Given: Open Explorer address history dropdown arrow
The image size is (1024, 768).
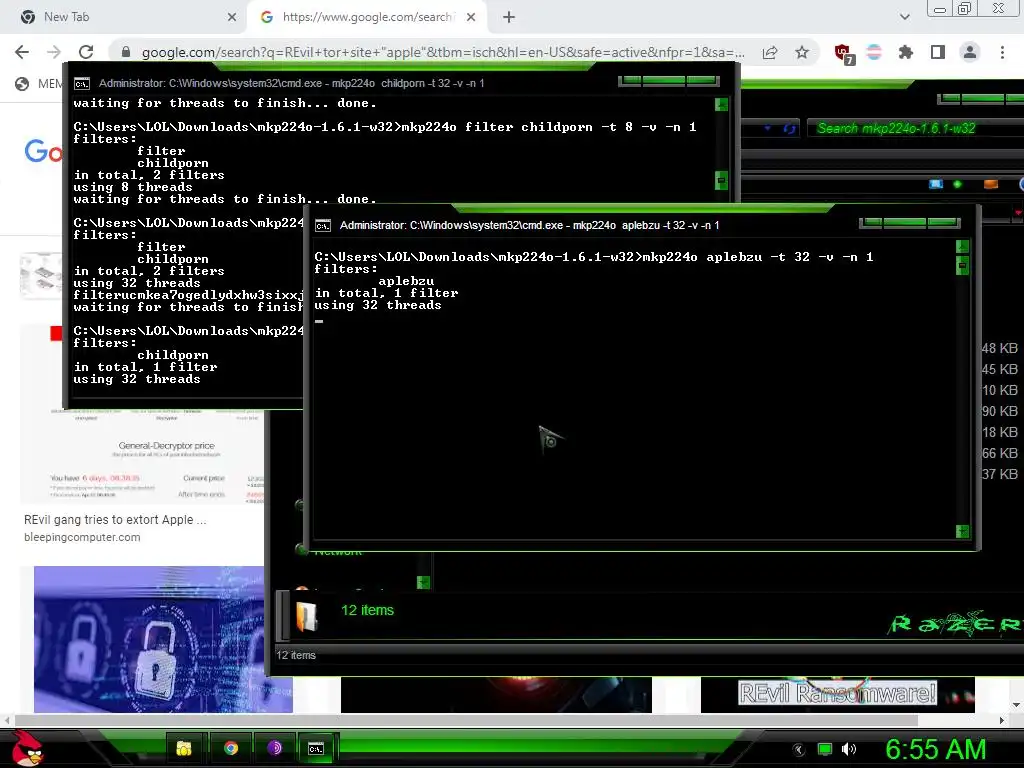Looking at the screenshot, I should click(767, 129).
